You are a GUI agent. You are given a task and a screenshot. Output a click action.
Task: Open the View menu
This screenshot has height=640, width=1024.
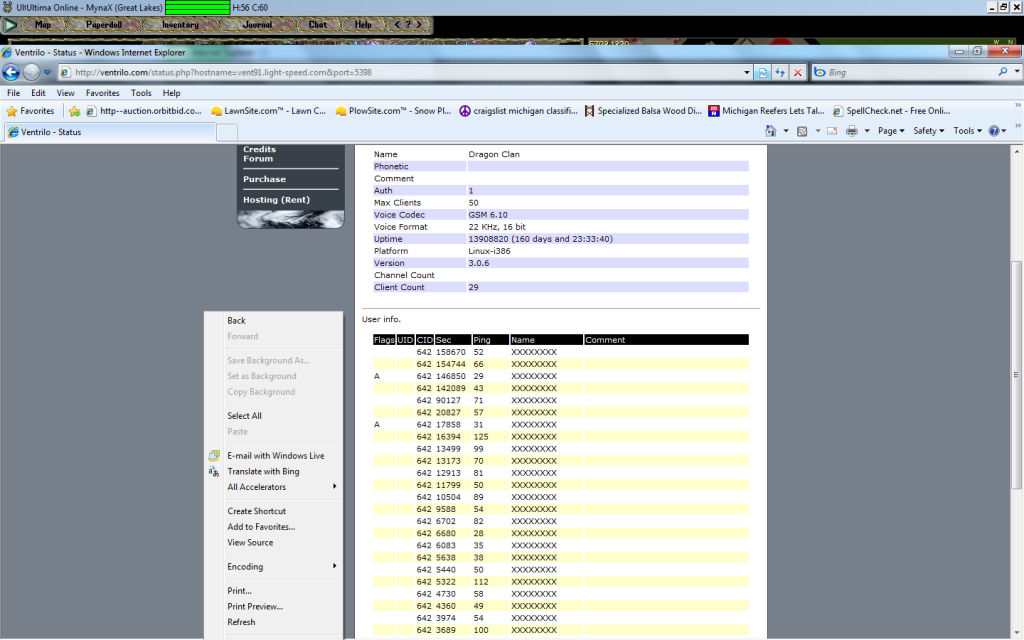65,93
